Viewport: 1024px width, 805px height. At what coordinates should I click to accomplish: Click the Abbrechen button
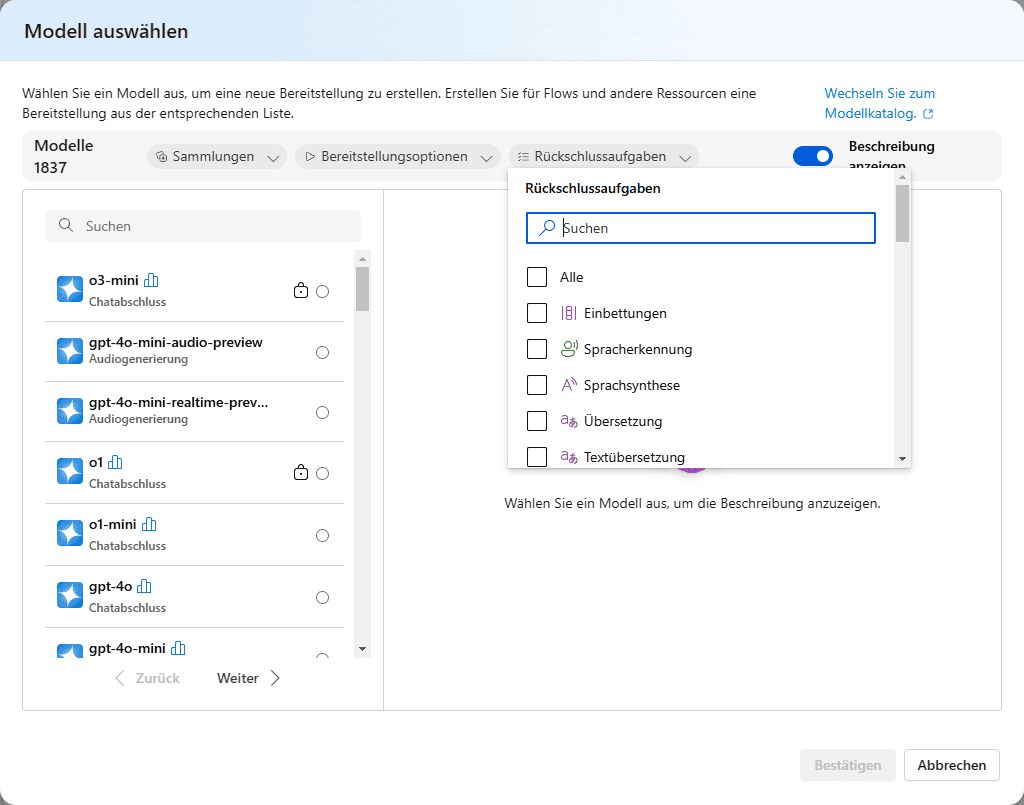951,764
